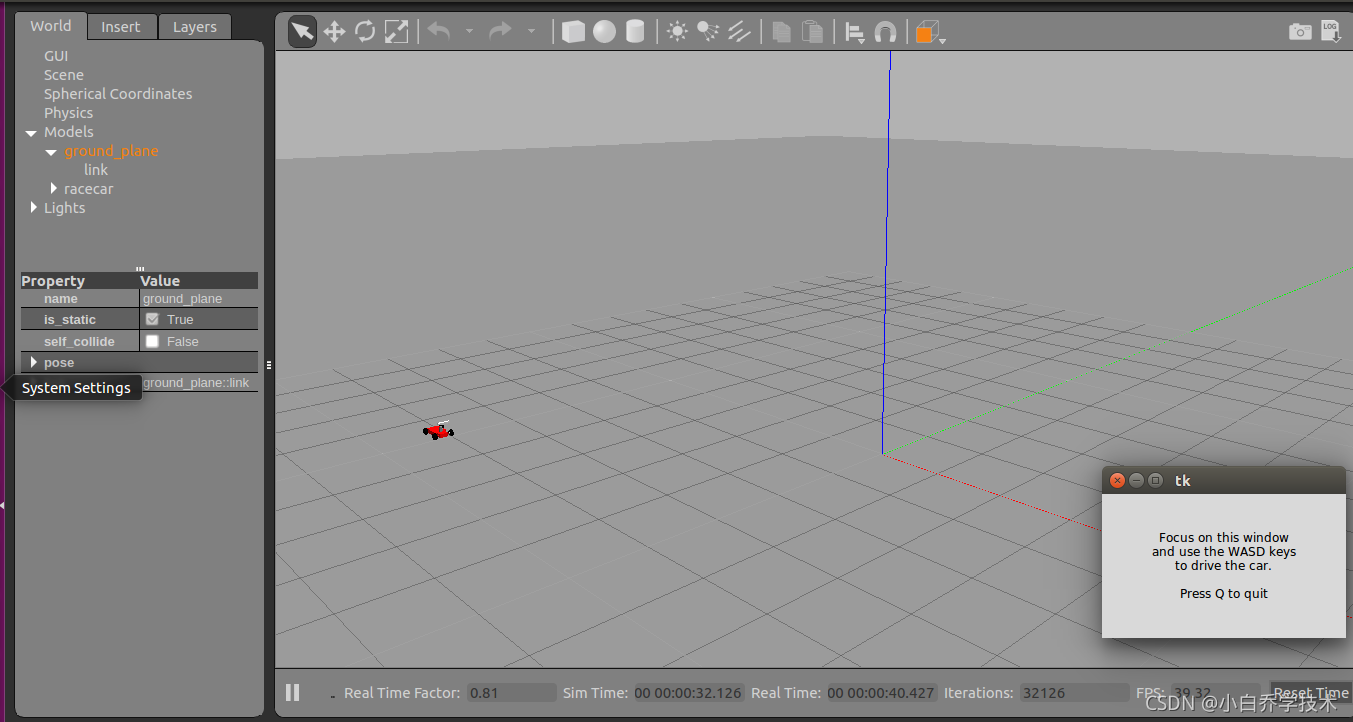Select Physics in the world tree
Image resolution: width=1353 pixels, height=722 pixels.
(x=68, y=113)
